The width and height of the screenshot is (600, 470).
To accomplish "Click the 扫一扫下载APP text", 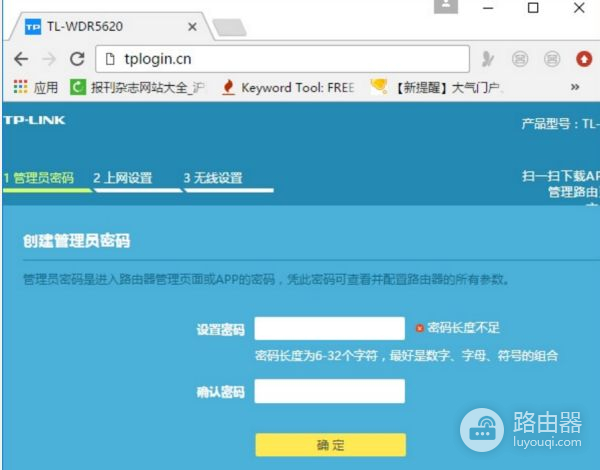I will point(561,176).
